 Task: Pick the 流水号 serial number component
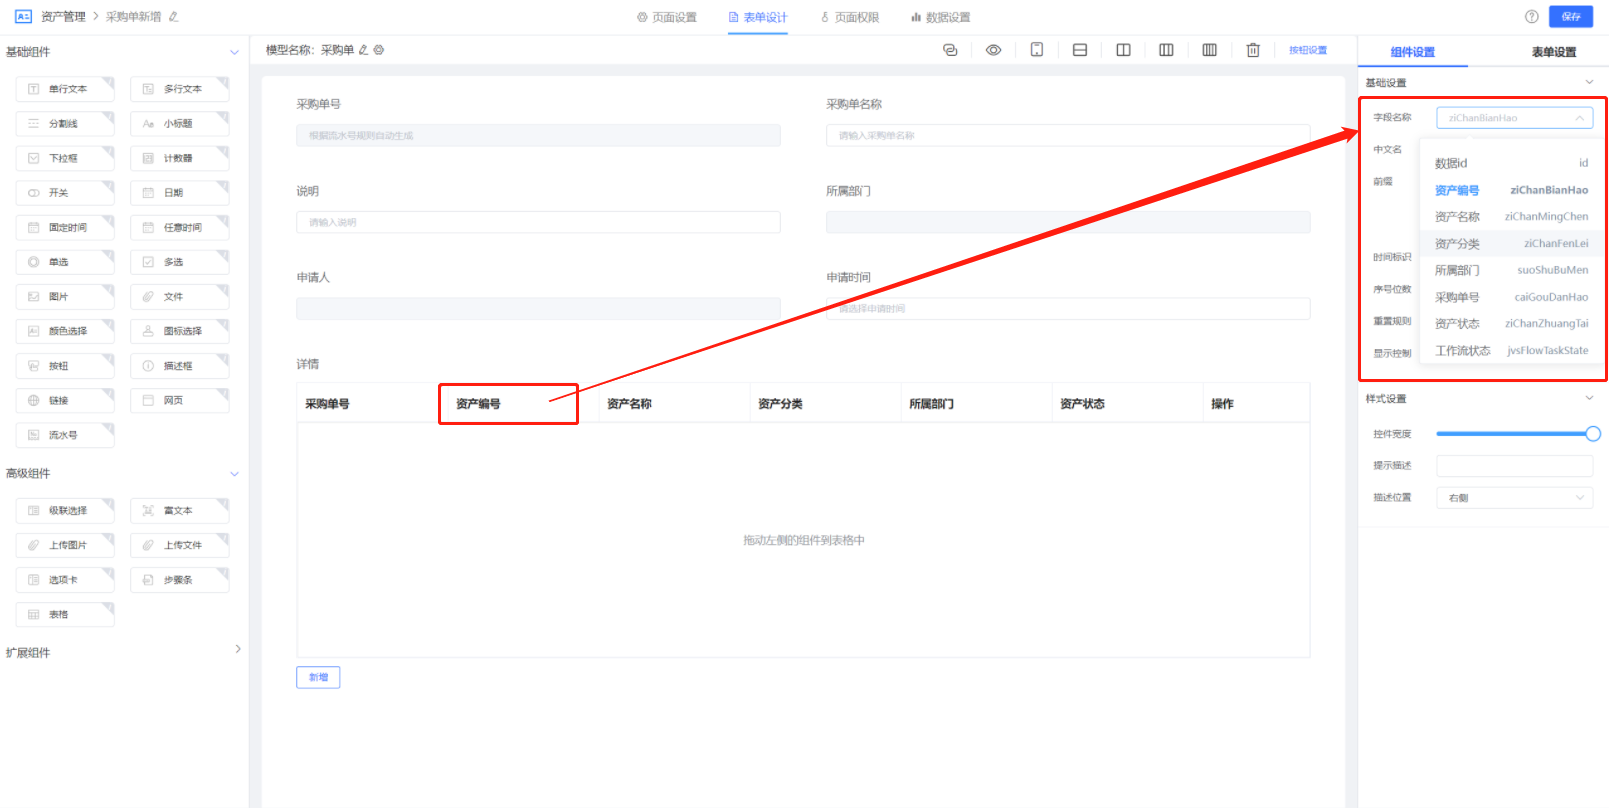pyautogui.click(x=65, y=435)
